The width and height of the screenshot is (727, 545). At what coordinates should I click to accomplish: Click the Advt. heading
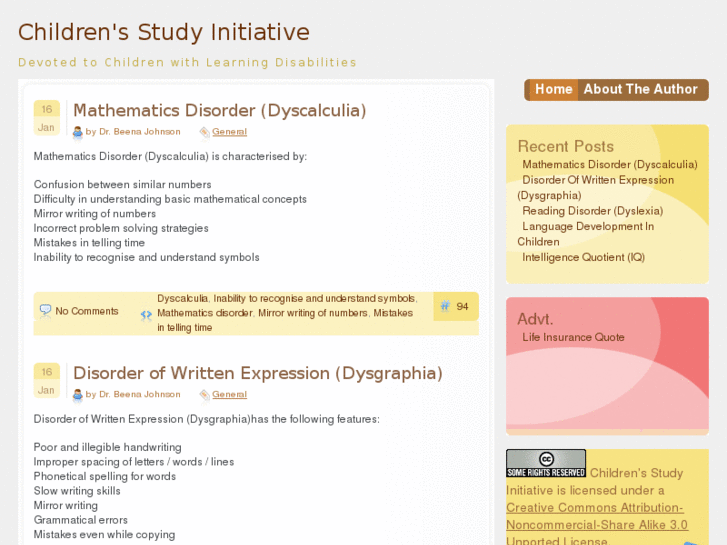[x=535, y=319]
